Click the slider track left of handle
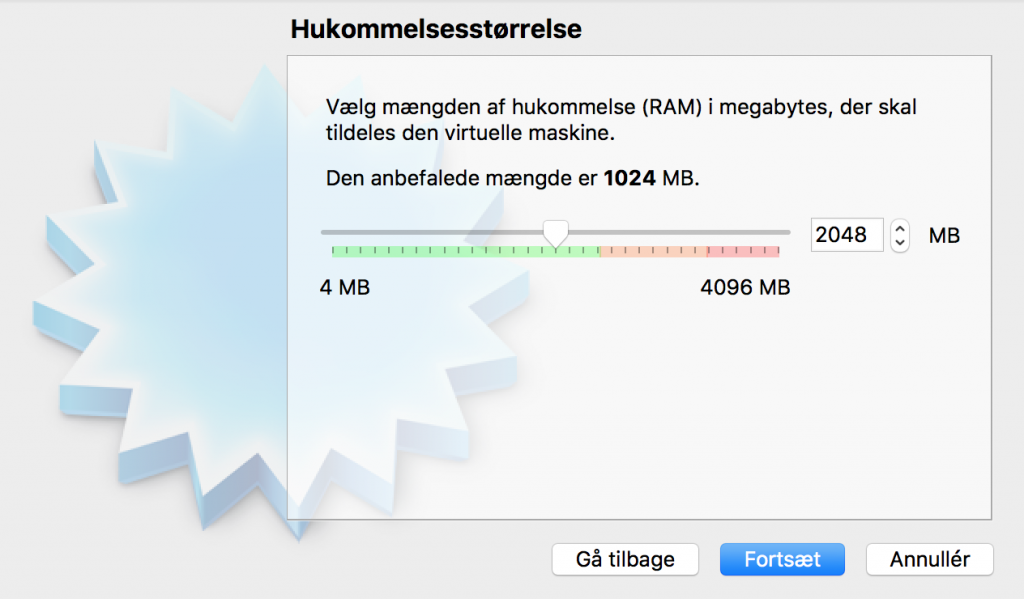Image resolution: width=1024 pixels, height=599 pixels. [x=432, y=232]
